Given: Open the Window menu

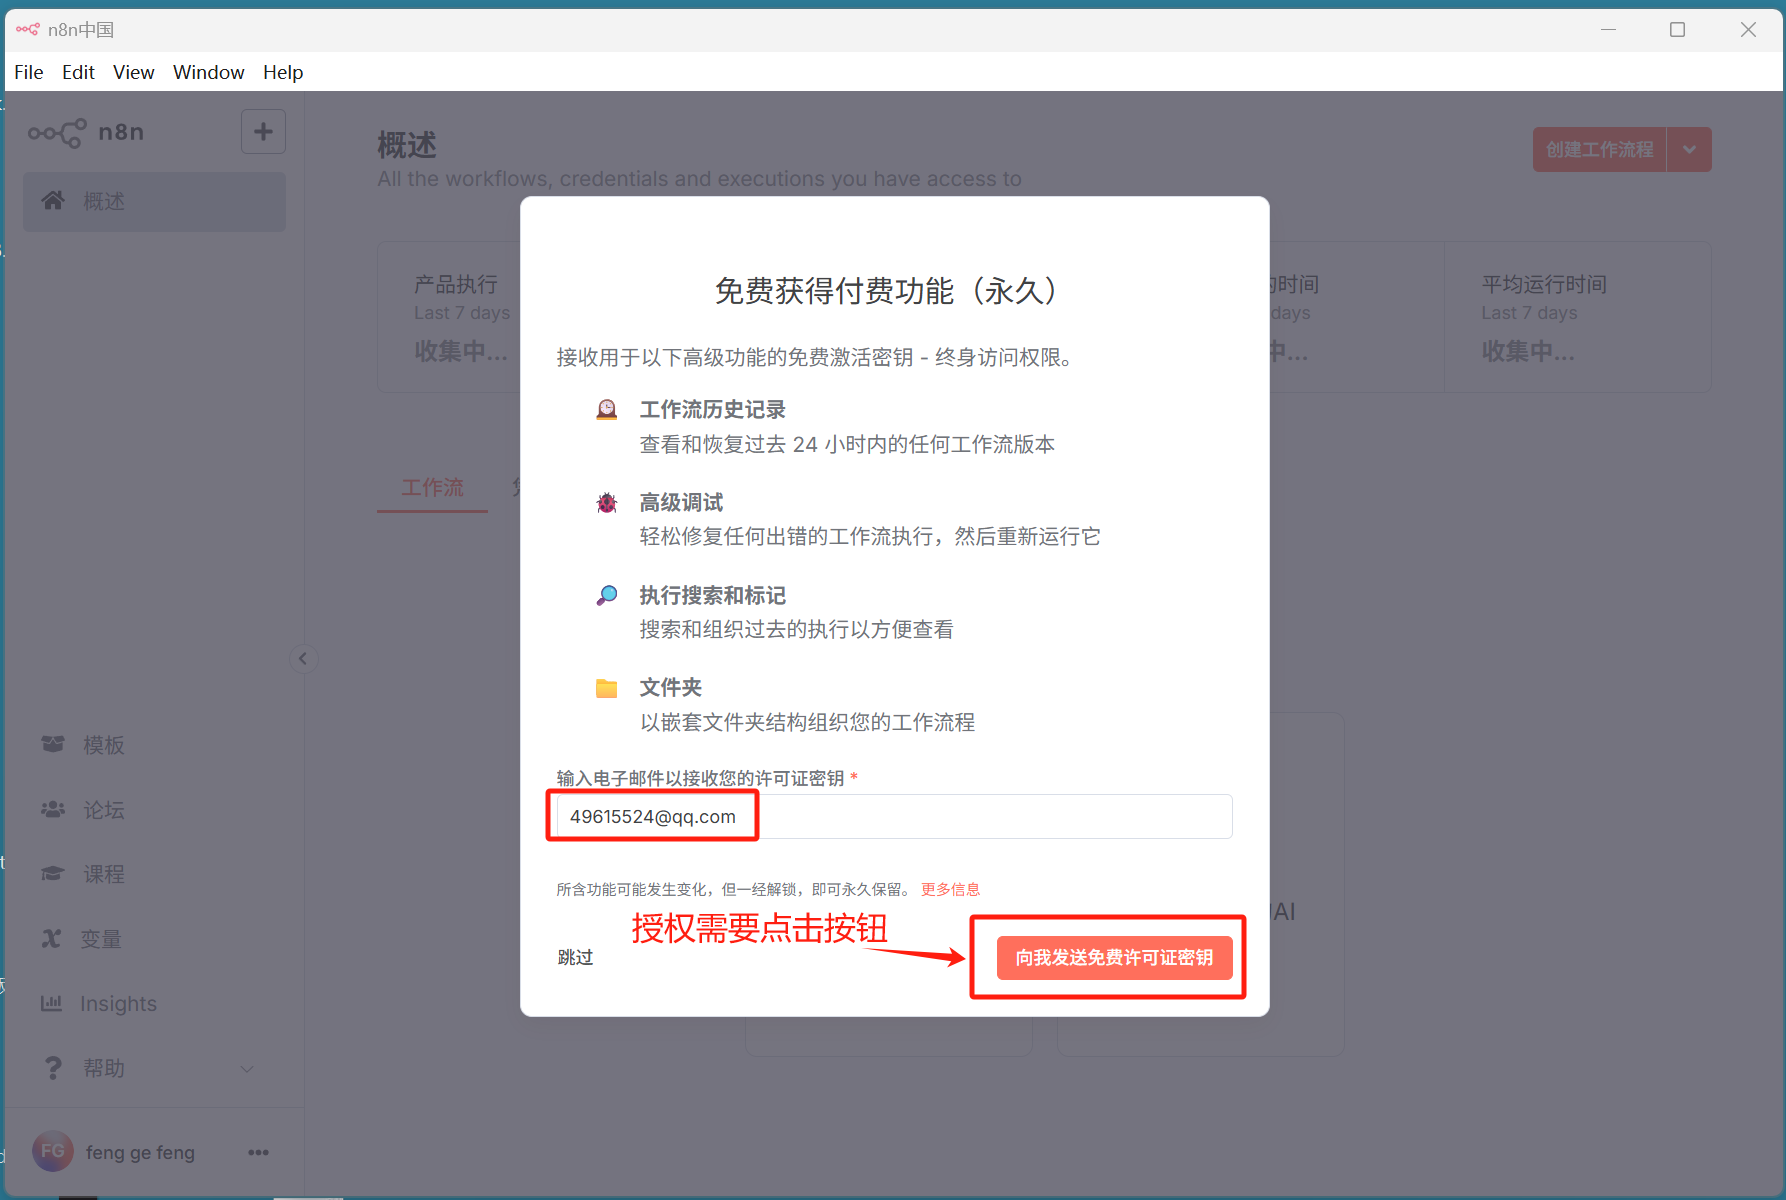Looking at the screenshot, I should 208,72.
